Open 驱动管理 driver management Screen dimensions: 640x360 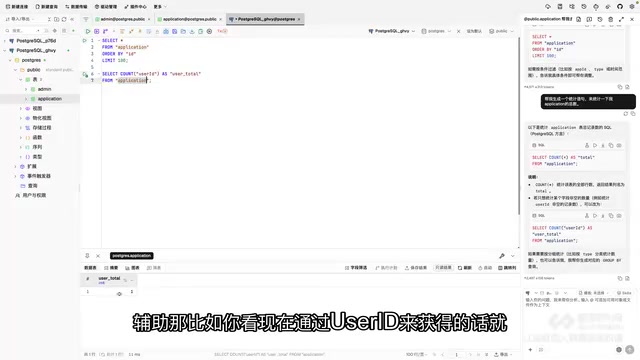click(x=106, y=7)
